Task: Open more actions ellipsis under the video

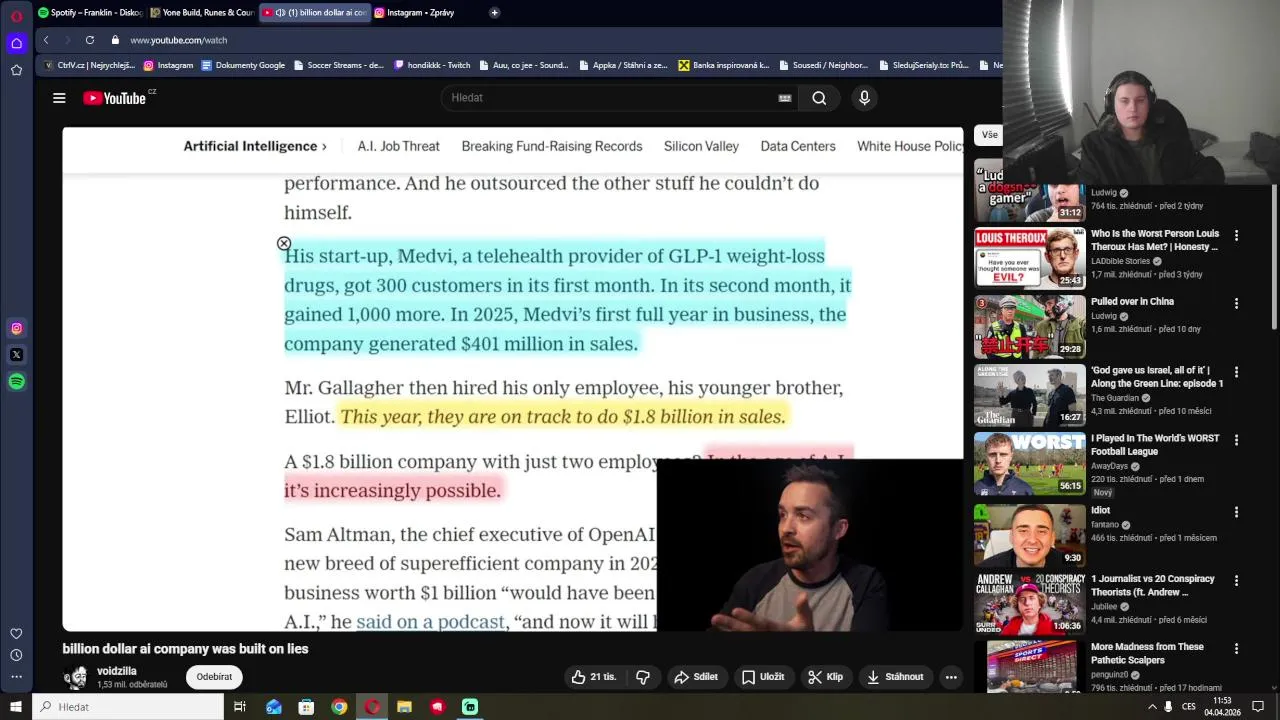Action: pyautogui.click(x=951, y=677)
